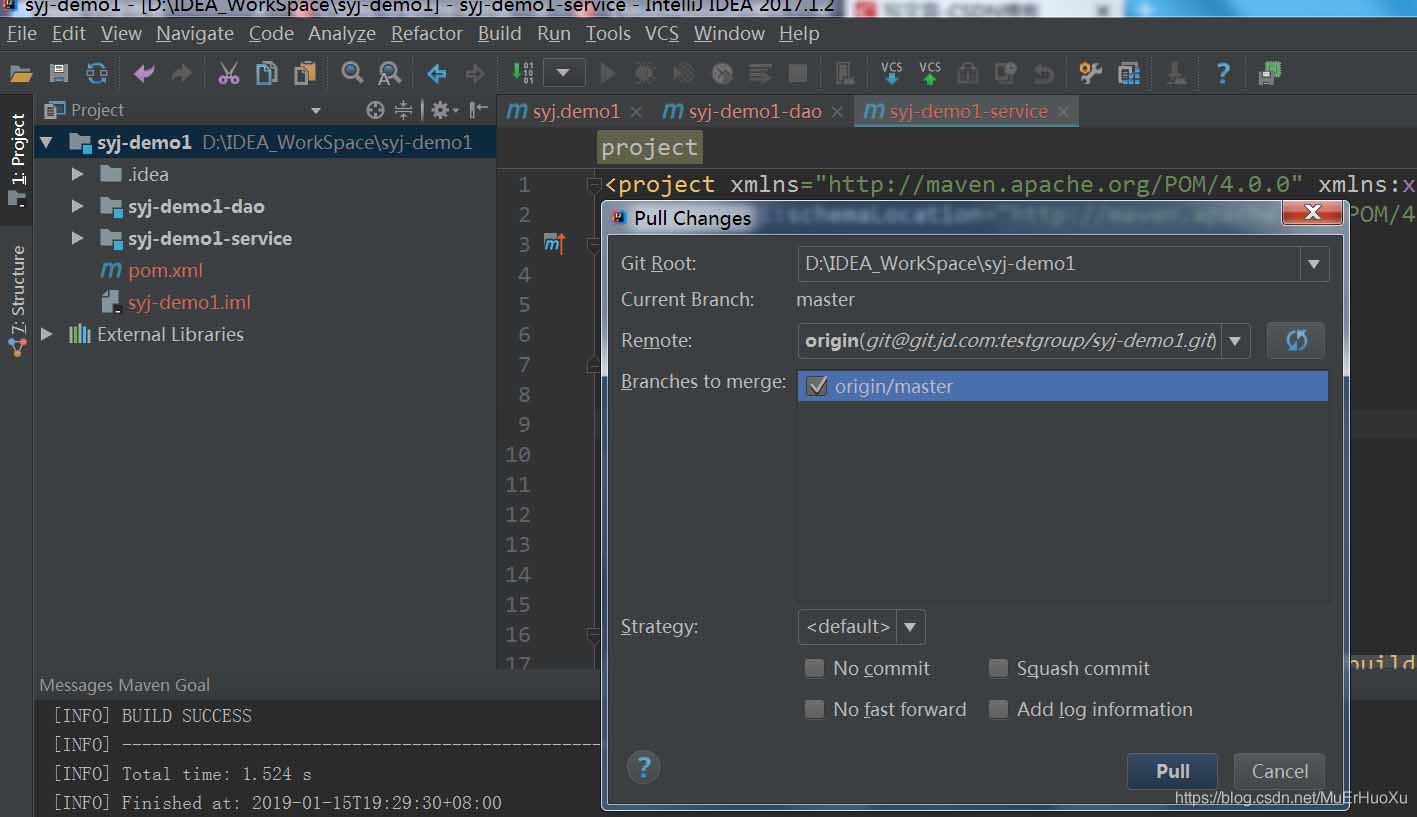Click the Make Project build icon
This screenshot has width=1417, height=817.
[523, 73]
